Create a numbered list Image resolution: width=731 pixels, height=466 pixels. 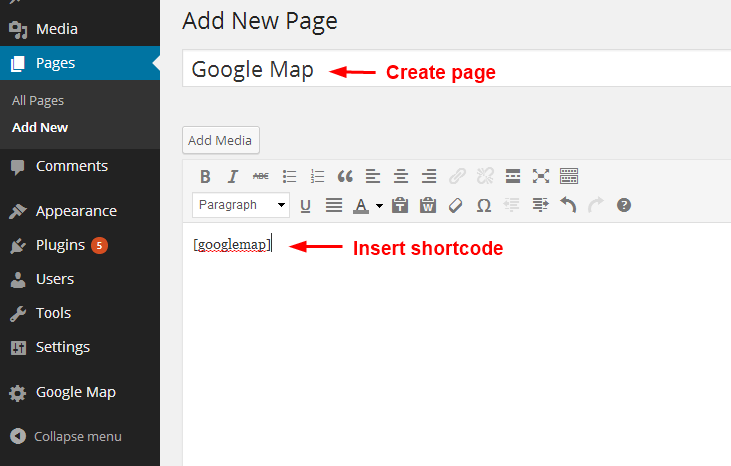click(317, 177)
